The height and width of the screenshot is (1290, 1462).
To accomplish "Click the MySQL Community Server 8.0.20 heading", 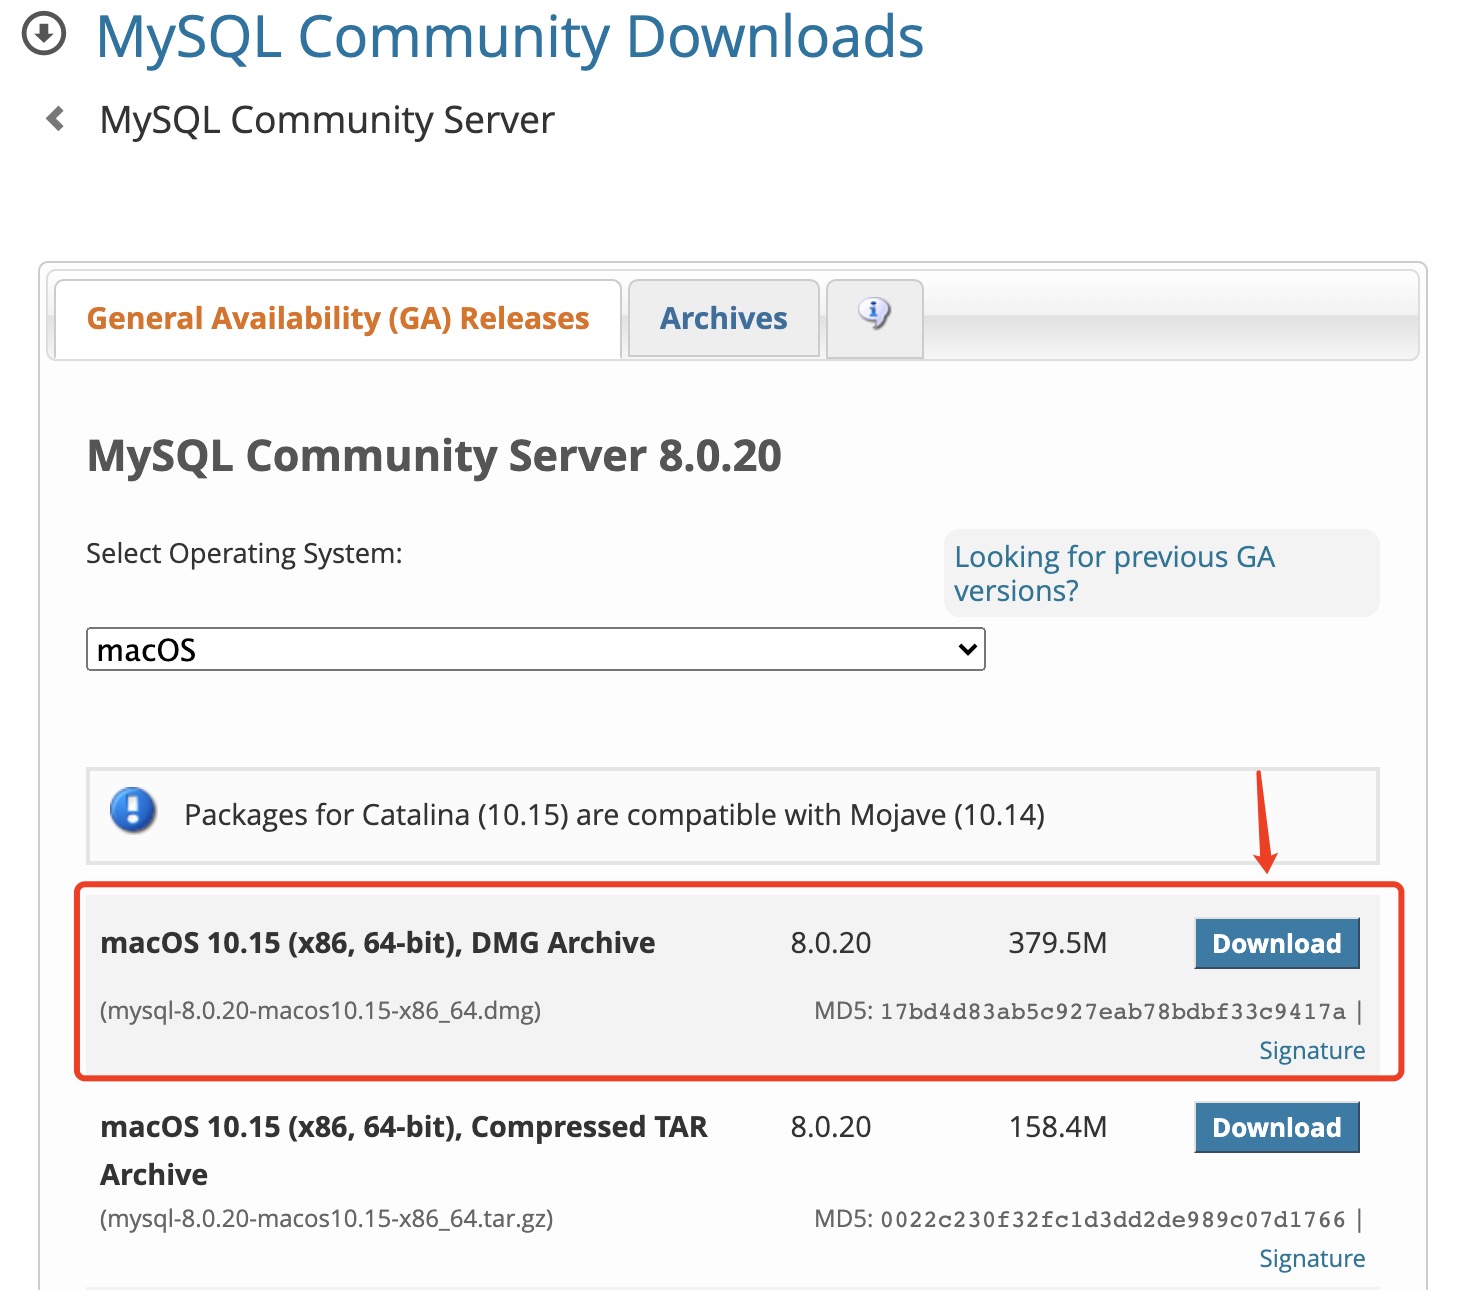I will (434, 456).
